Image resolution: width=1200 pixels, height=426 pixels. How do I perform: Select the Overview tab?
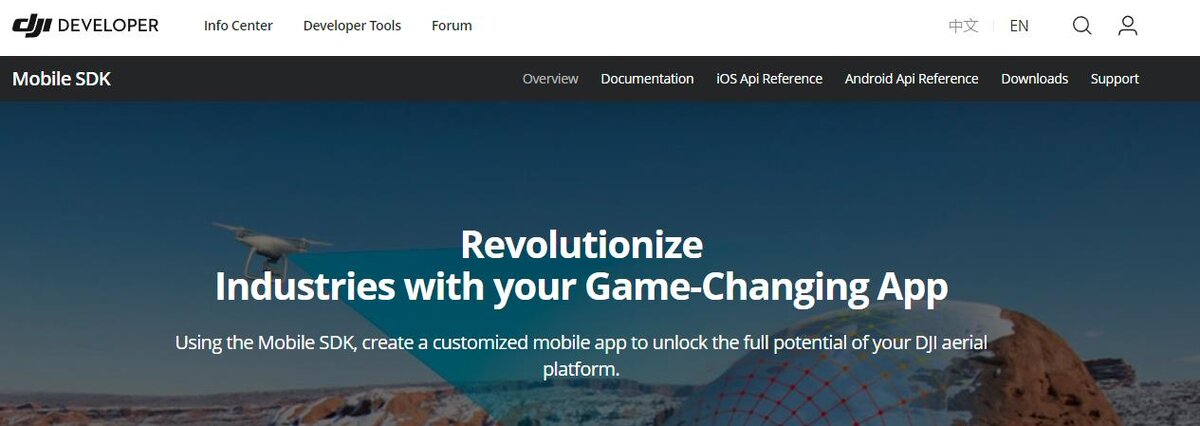coord(550,78)
